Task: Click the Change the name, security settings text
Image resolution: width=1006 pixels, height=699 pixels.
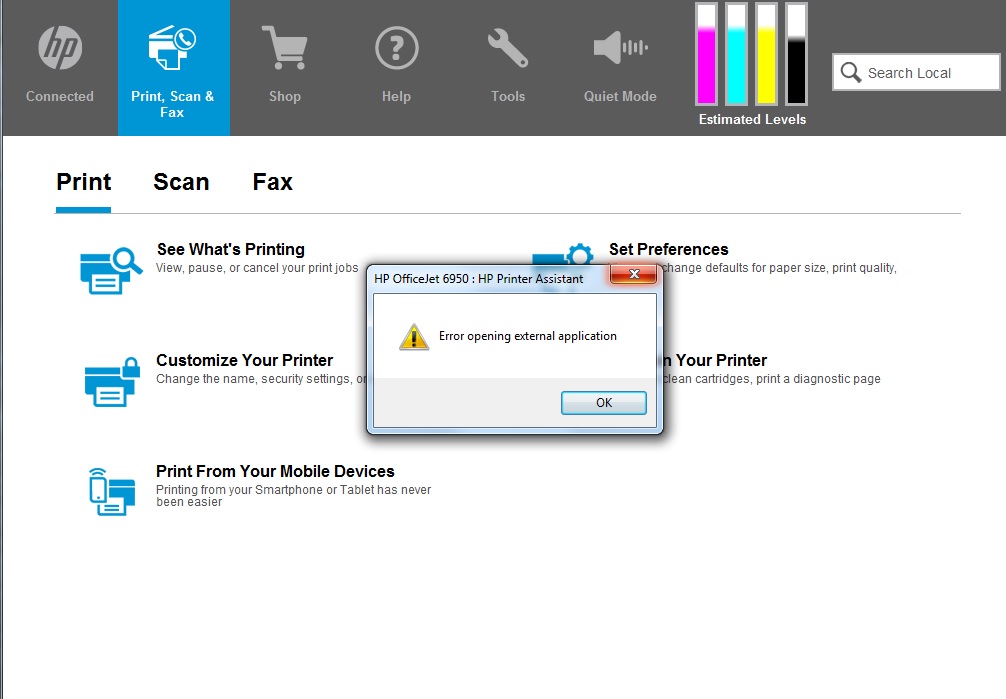Action: click(261, 379)
